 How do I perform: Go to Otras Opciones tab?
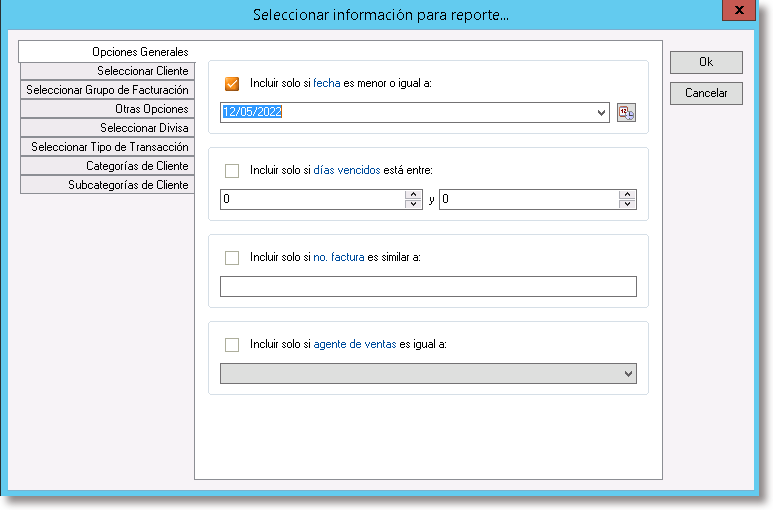point(107,109)
